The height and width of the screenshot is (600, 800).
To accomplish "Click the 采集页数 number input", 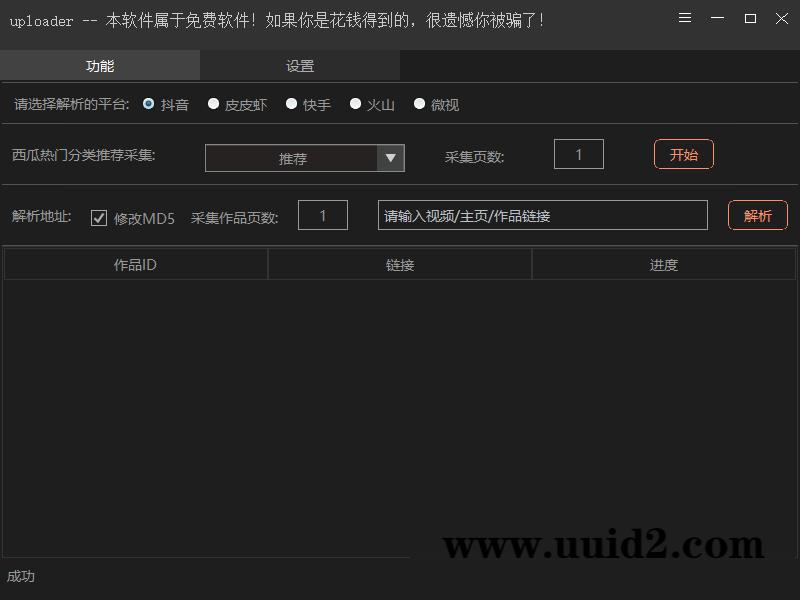I will pos(578,154).
